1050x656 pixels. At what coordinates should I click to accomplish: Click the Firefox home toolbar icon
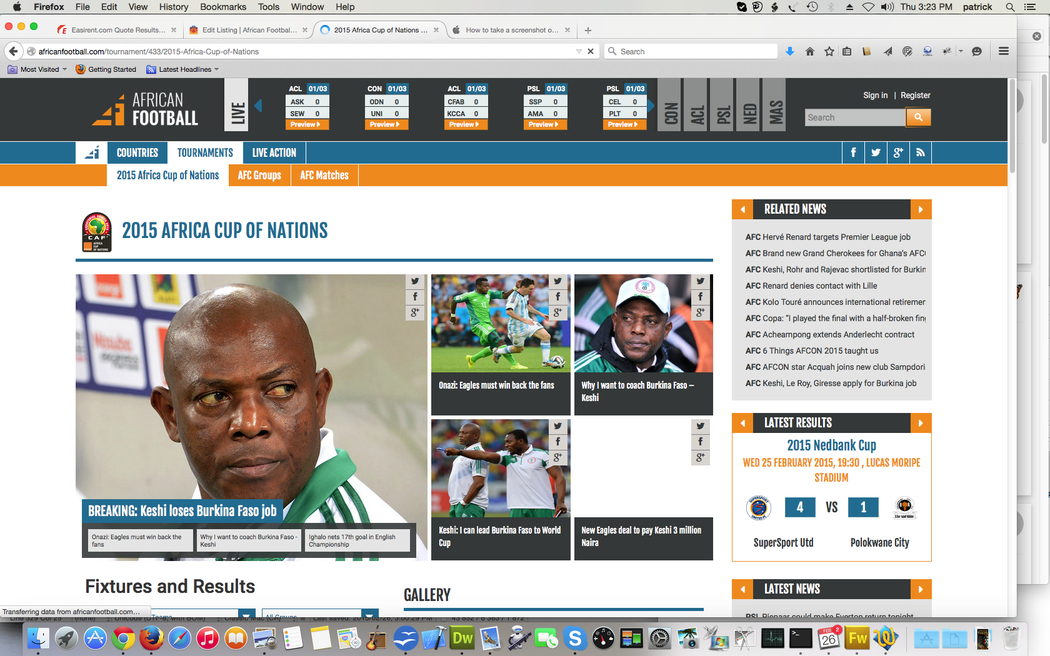point(809,51)
